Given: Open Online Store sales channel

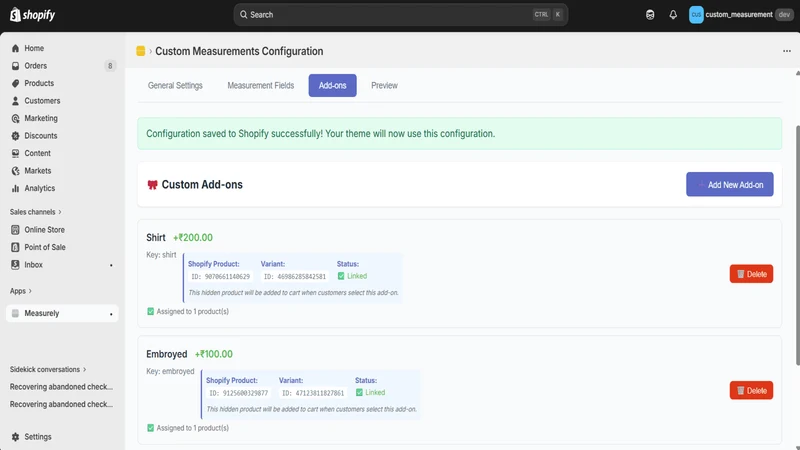Looking at the screenshot, I should [x=44, y=230].
